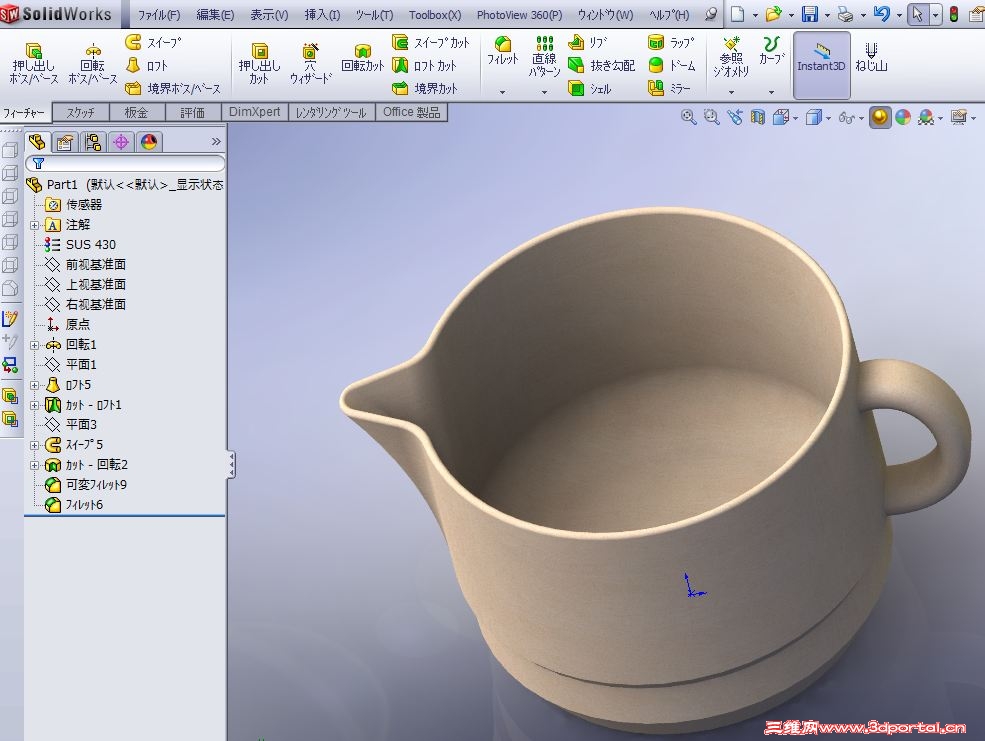The width and height of the screenshot is (985, 741).
Task: Switch to the スケッチ tab
Action: [80, 112]
